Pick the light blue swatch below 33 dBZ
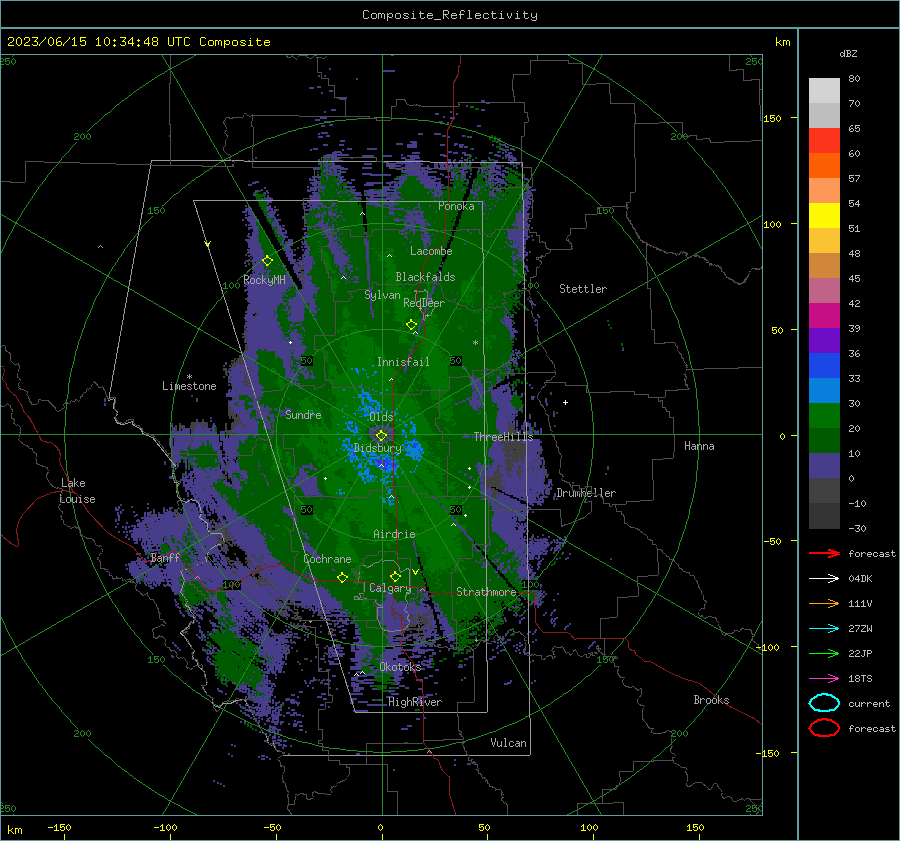This screenshot has height=841, width=900. 824,390
